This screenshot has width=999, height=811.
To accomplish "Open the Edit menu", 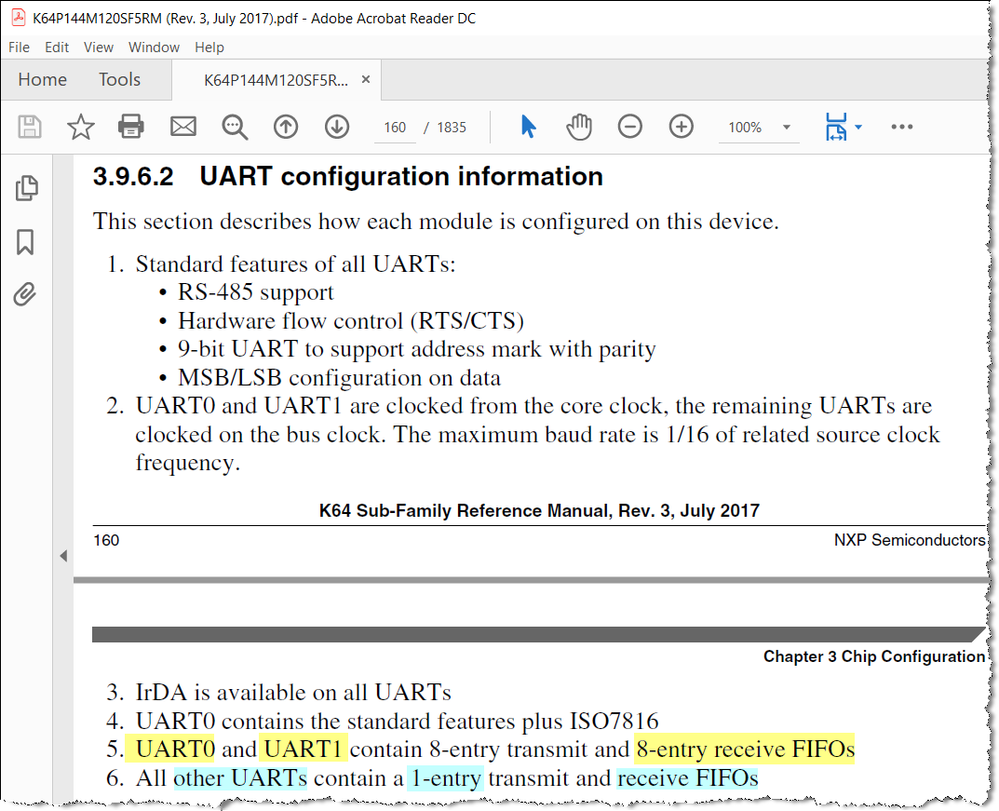I will point(57,47).
